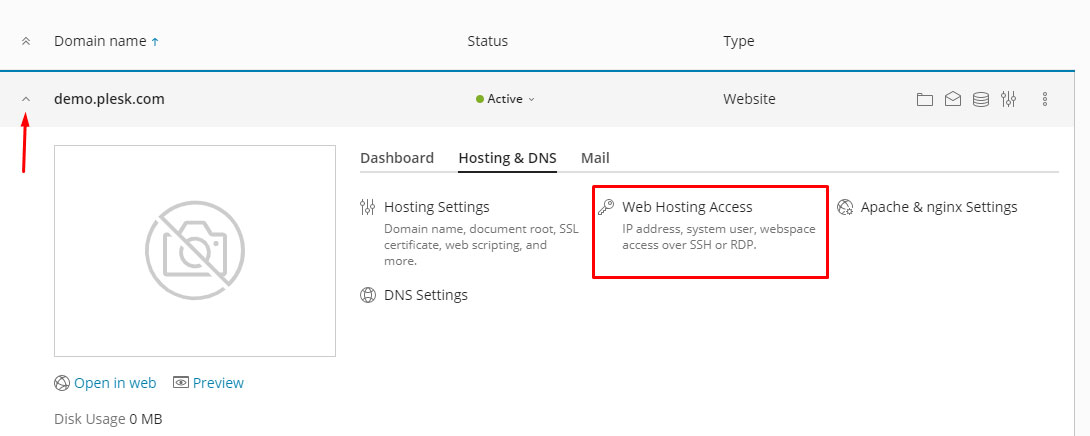Image resolution: width=1090 pixels, height=436 pixels.
Task: Sort by Domain name column header
Action: pos(100,41)
